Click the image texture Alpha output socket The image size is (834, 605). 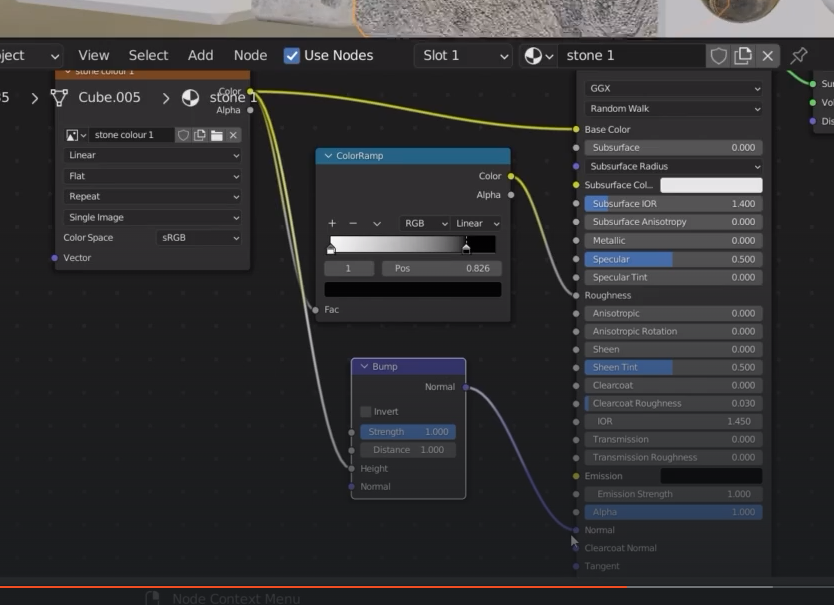click(x=250, y=110)
